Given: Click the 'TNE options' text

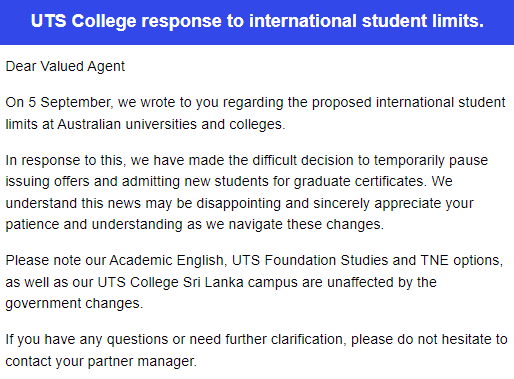Looking at the screenshot, I should [x=460, y=260].
